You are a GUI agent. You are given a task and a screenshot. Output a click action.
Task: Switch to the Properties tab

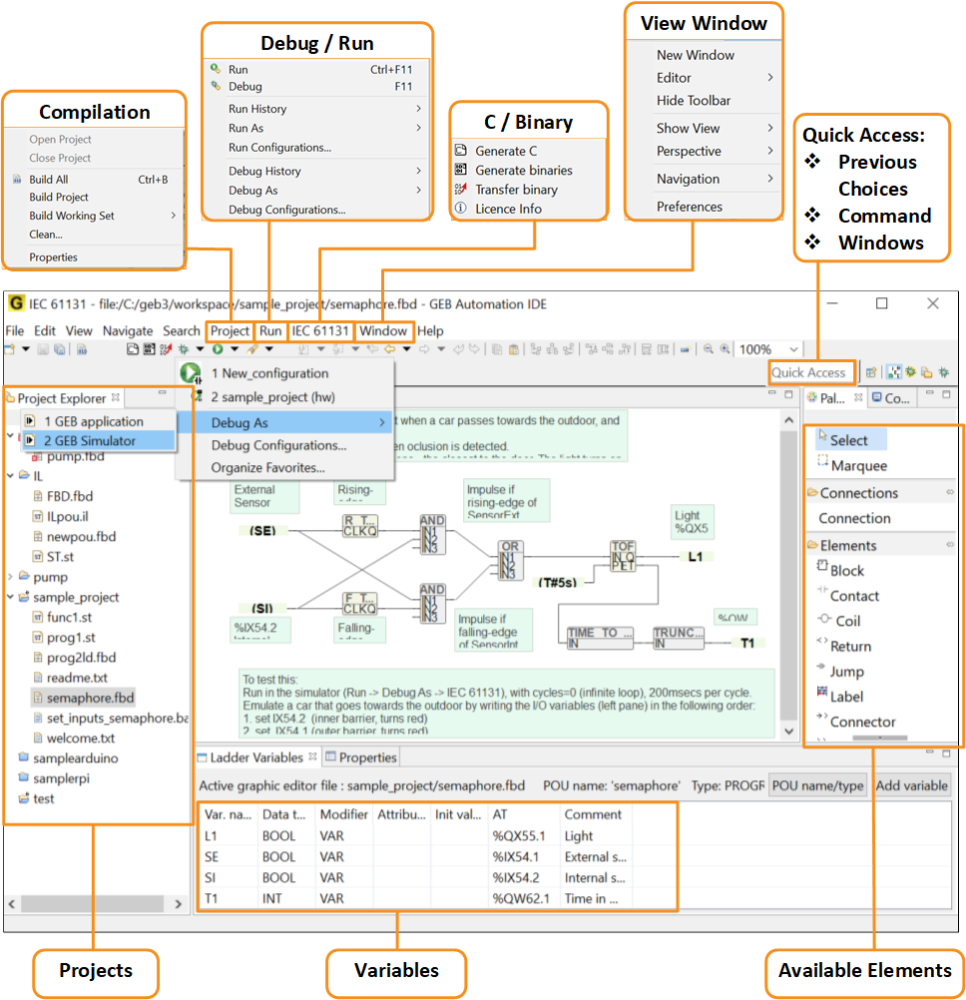point(367,757)
